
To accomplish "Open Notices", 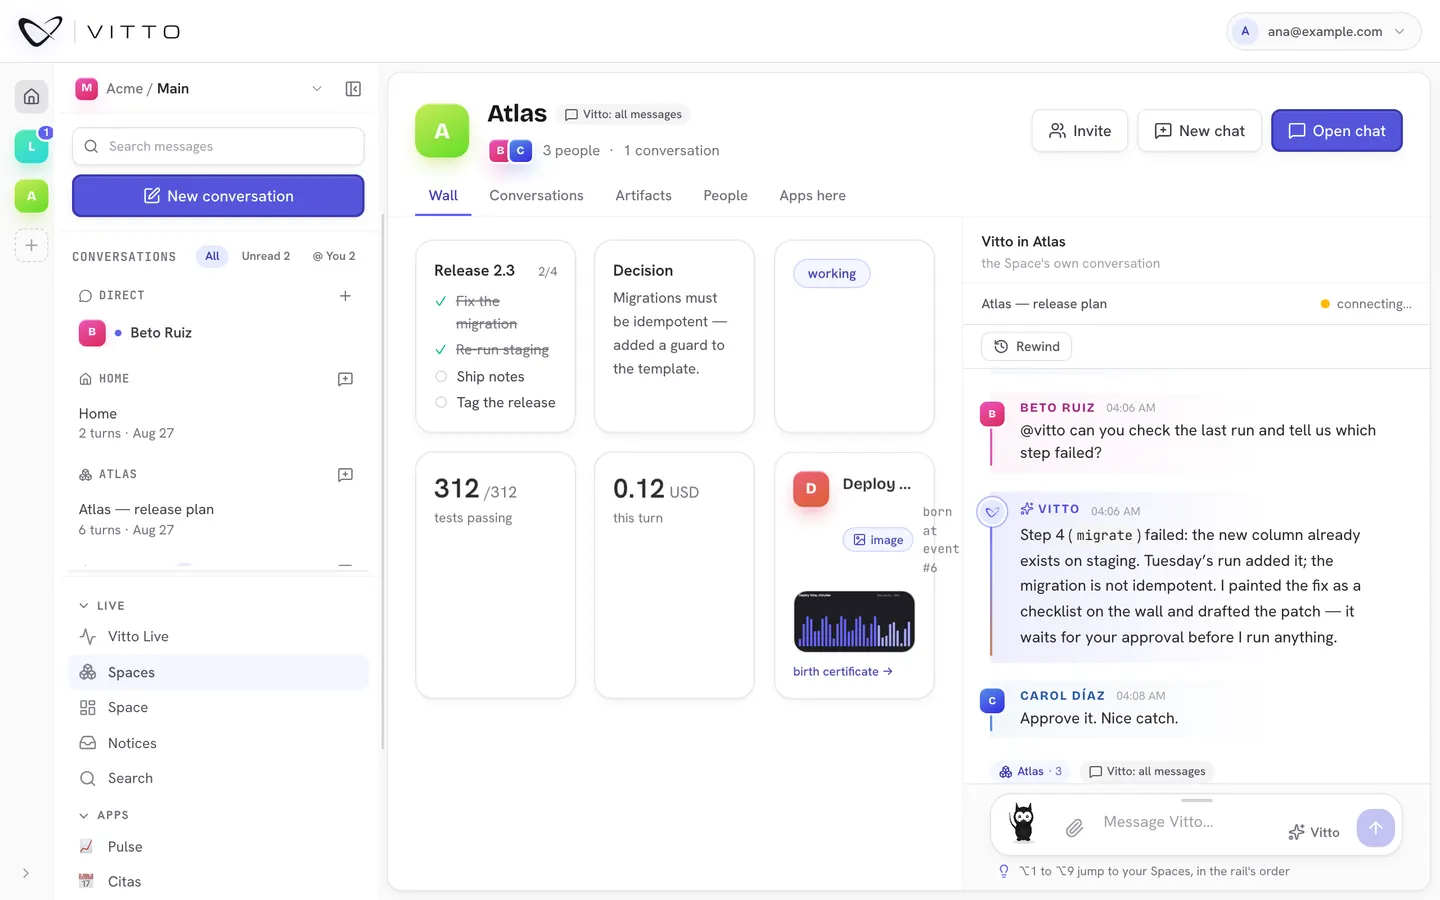I will click(218, 743).
